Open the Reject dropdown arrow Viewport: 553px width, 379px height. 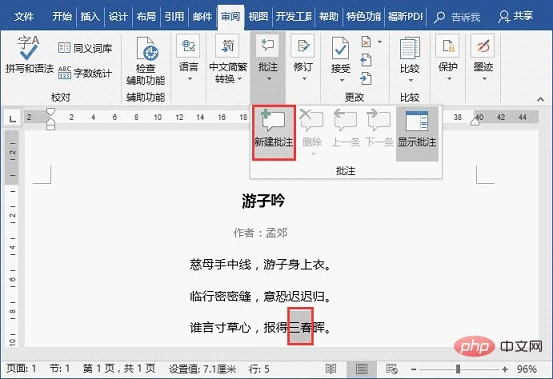(x=379, y=42)
